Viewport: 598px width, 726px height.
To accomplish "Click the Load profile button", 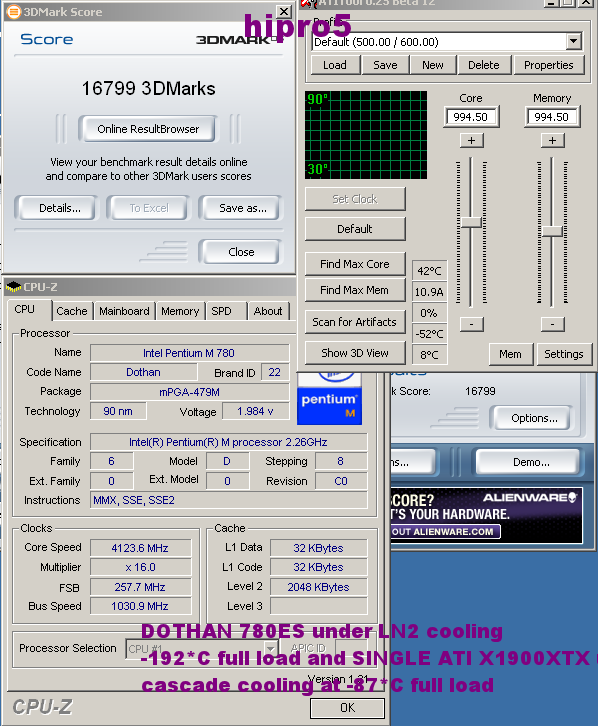I will [335, 65].
